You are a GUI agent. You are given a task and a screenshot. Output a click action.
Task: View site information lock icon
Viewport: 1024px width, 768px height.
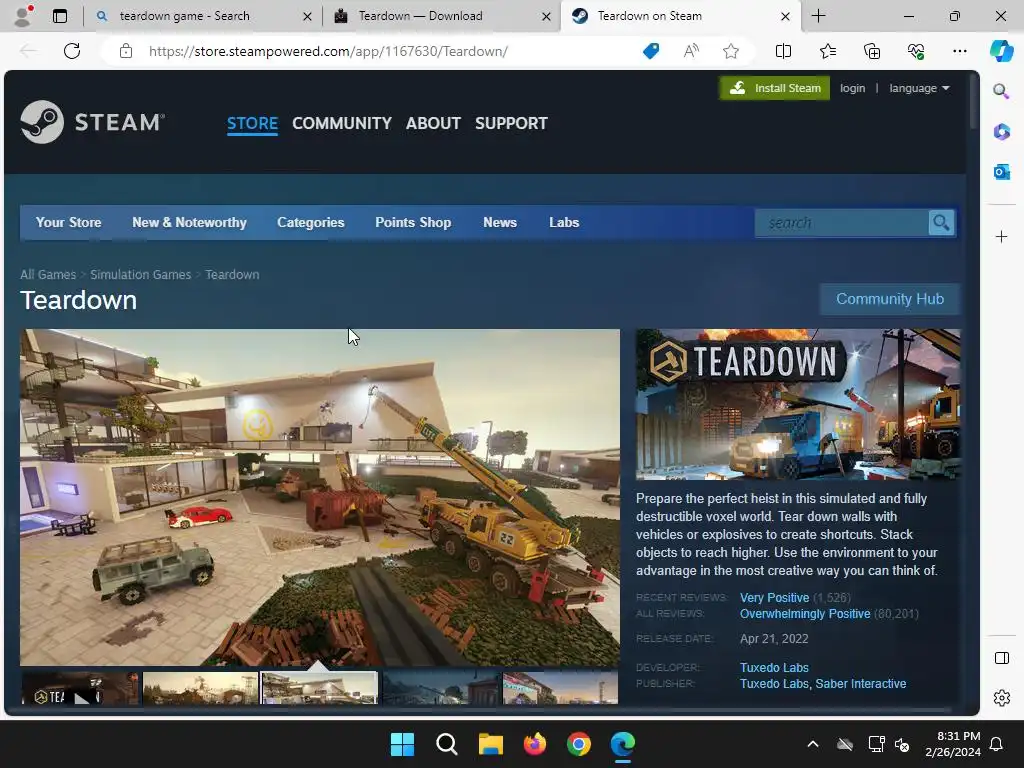click(x=126, y=51)
